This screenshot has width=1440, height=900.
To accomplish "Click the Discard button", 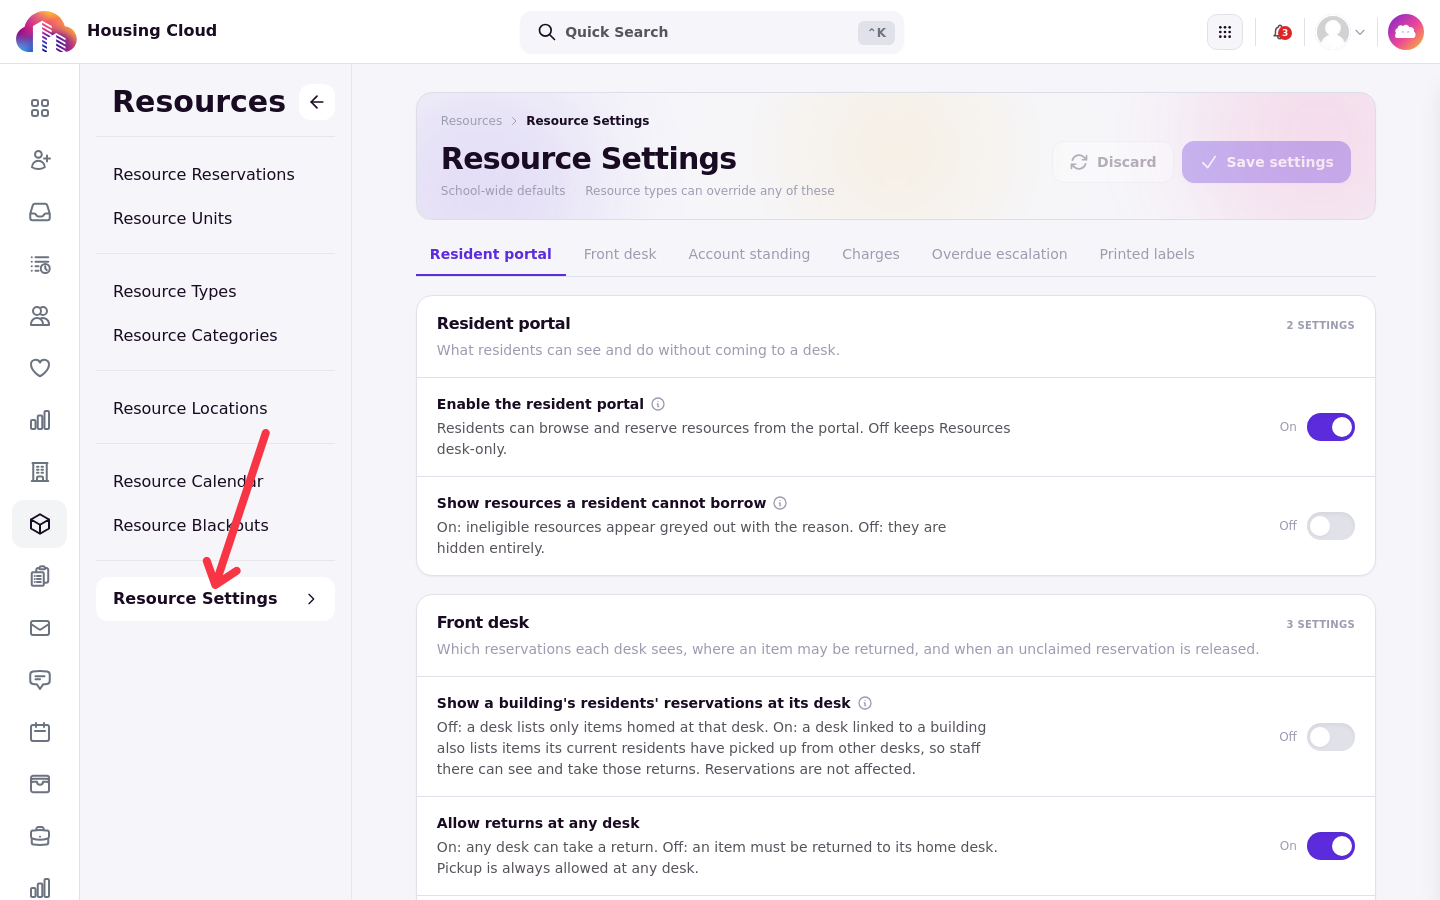I will point(1113,162).
